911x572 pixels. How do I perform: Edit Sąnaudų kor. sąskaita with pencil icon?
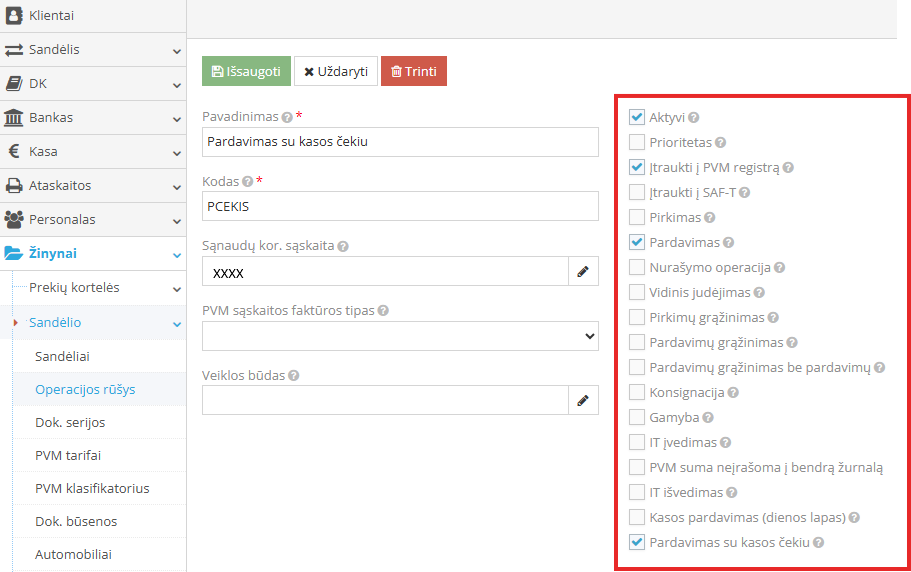coord(583,271)
